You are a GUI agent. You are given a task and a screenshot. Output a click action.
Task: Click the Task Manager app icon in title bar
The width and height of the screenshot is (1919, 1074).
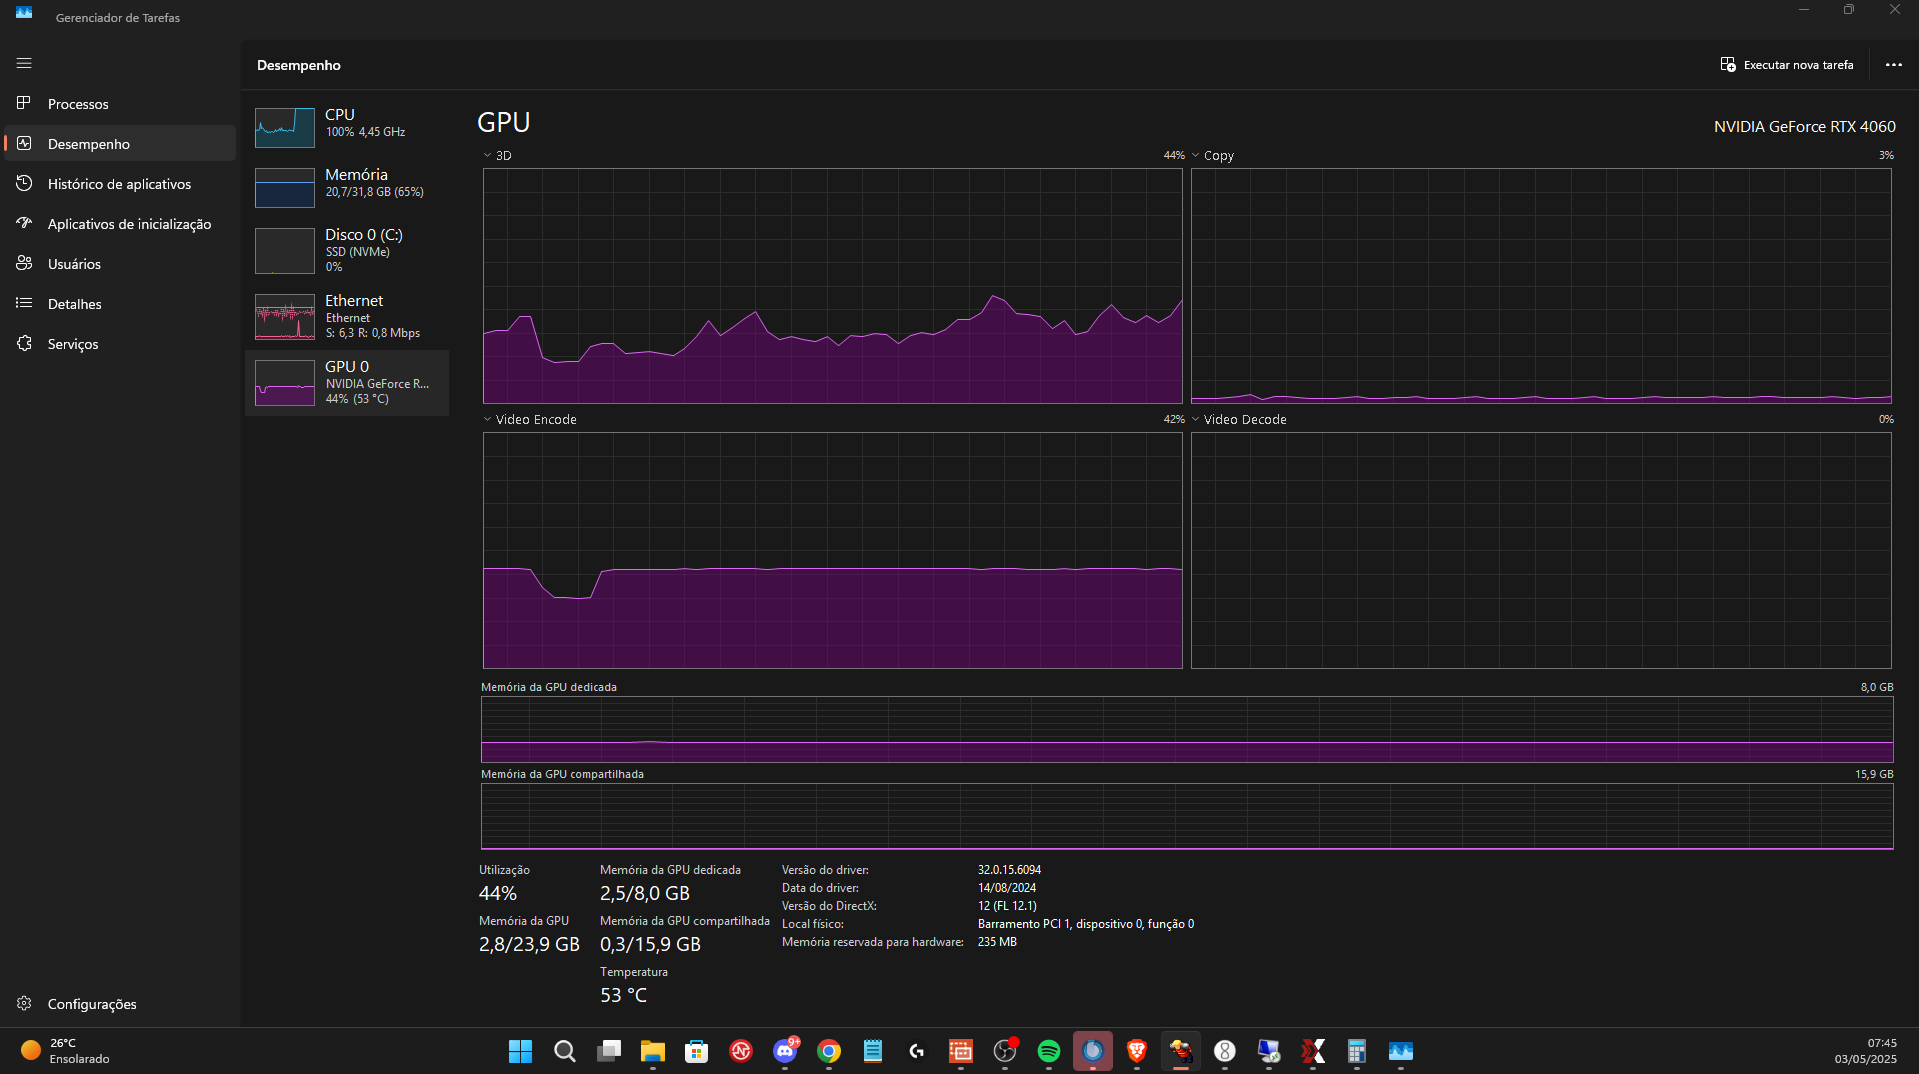coord(24,14)
